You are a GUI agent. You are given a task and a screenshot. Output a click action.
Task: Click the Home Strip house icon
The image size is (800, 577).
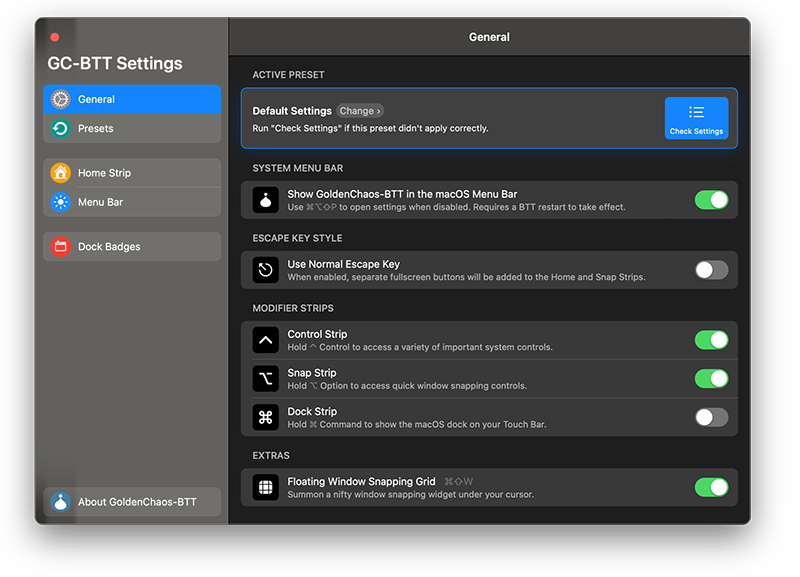coord(60,173)
